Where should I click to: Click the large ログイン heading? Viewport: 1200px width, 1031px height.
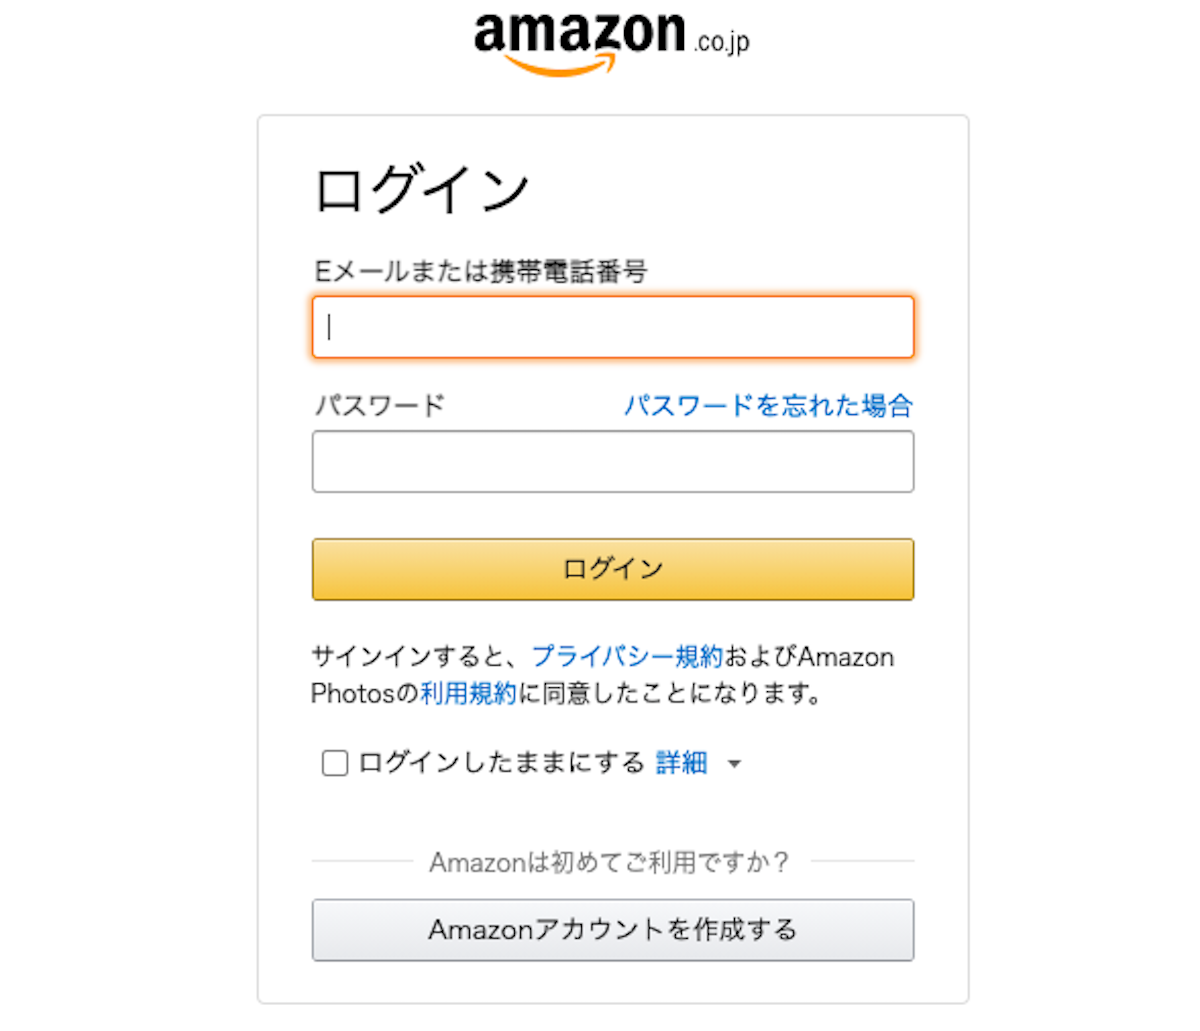coord(421,190)
